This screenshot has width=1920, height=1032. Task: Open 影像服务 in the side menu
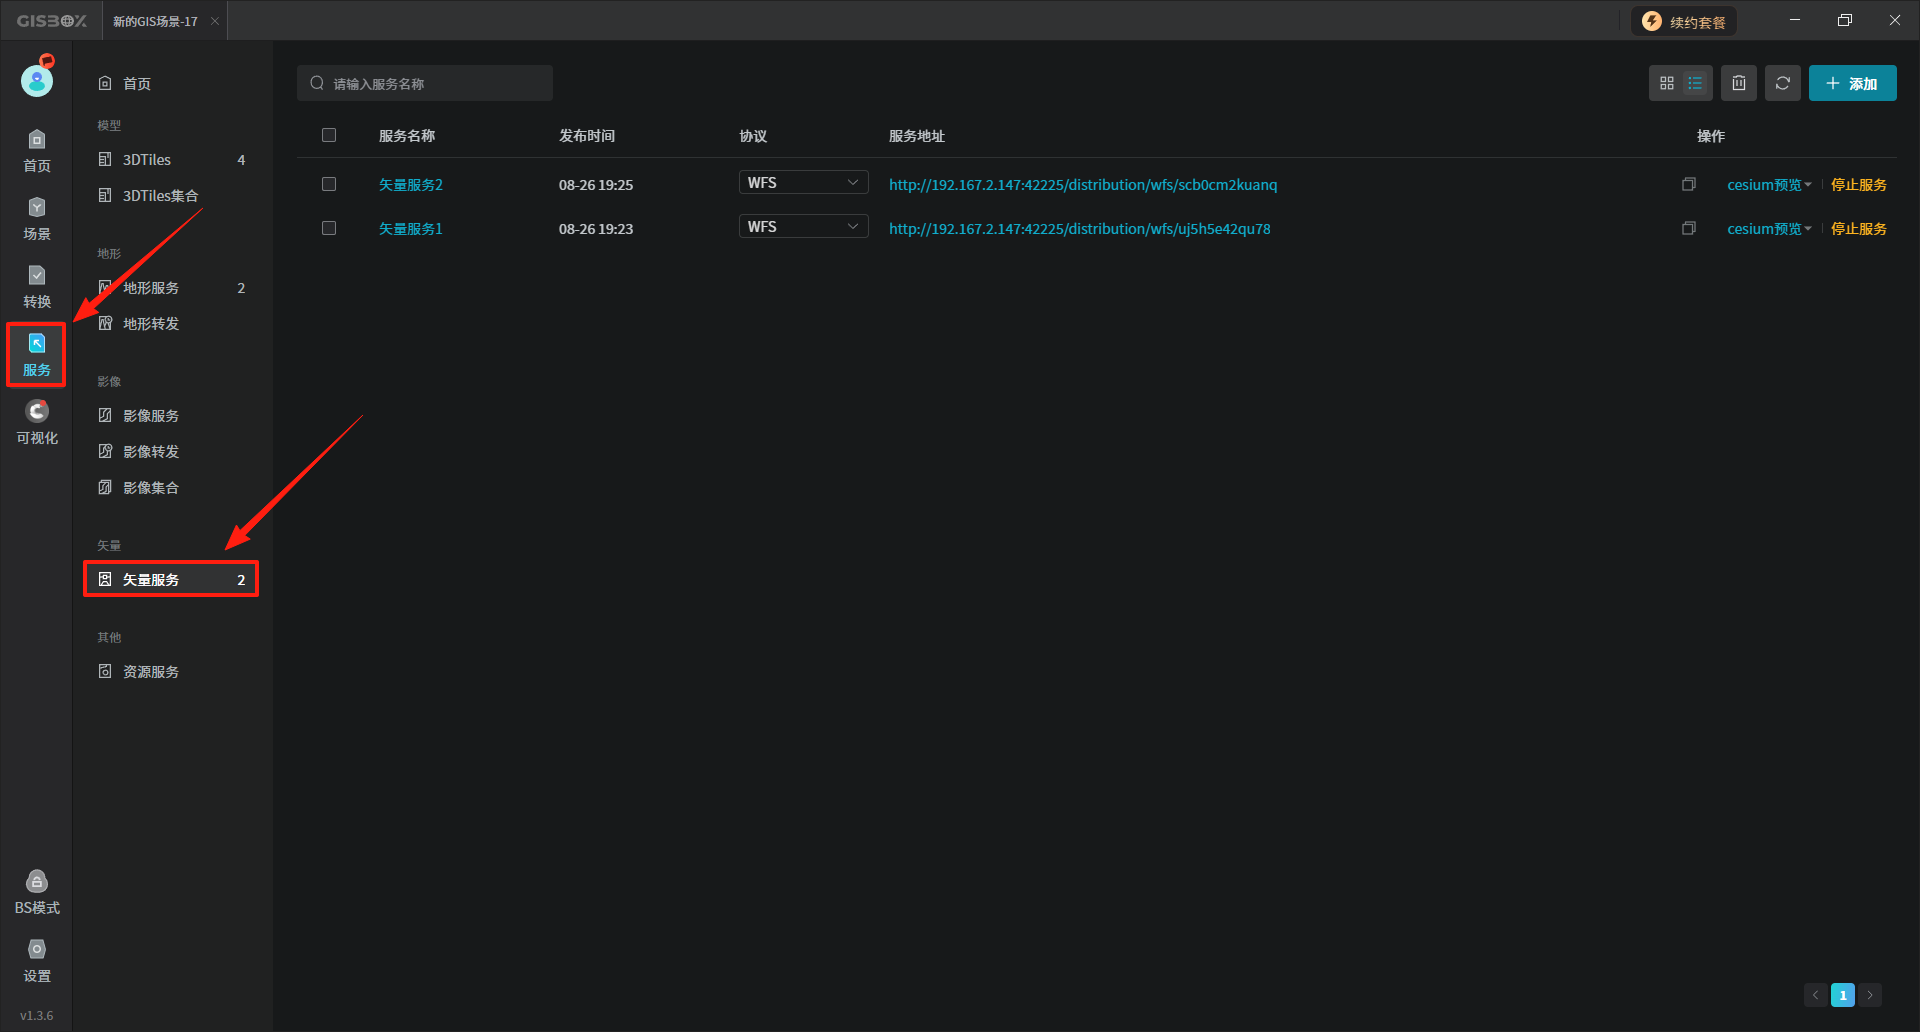151,416
